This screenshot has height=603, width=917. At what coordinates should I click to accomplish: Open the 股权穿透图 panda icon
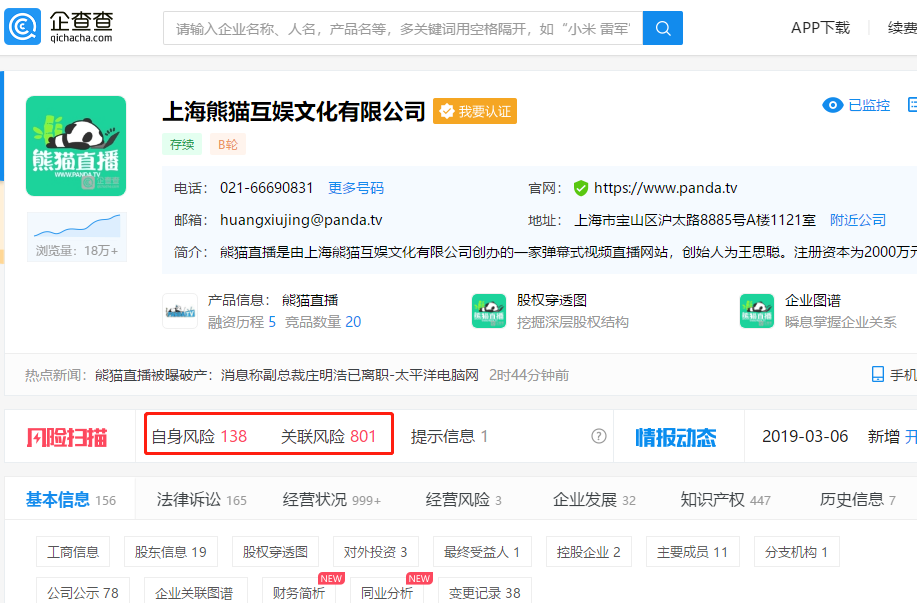(489, 311)
